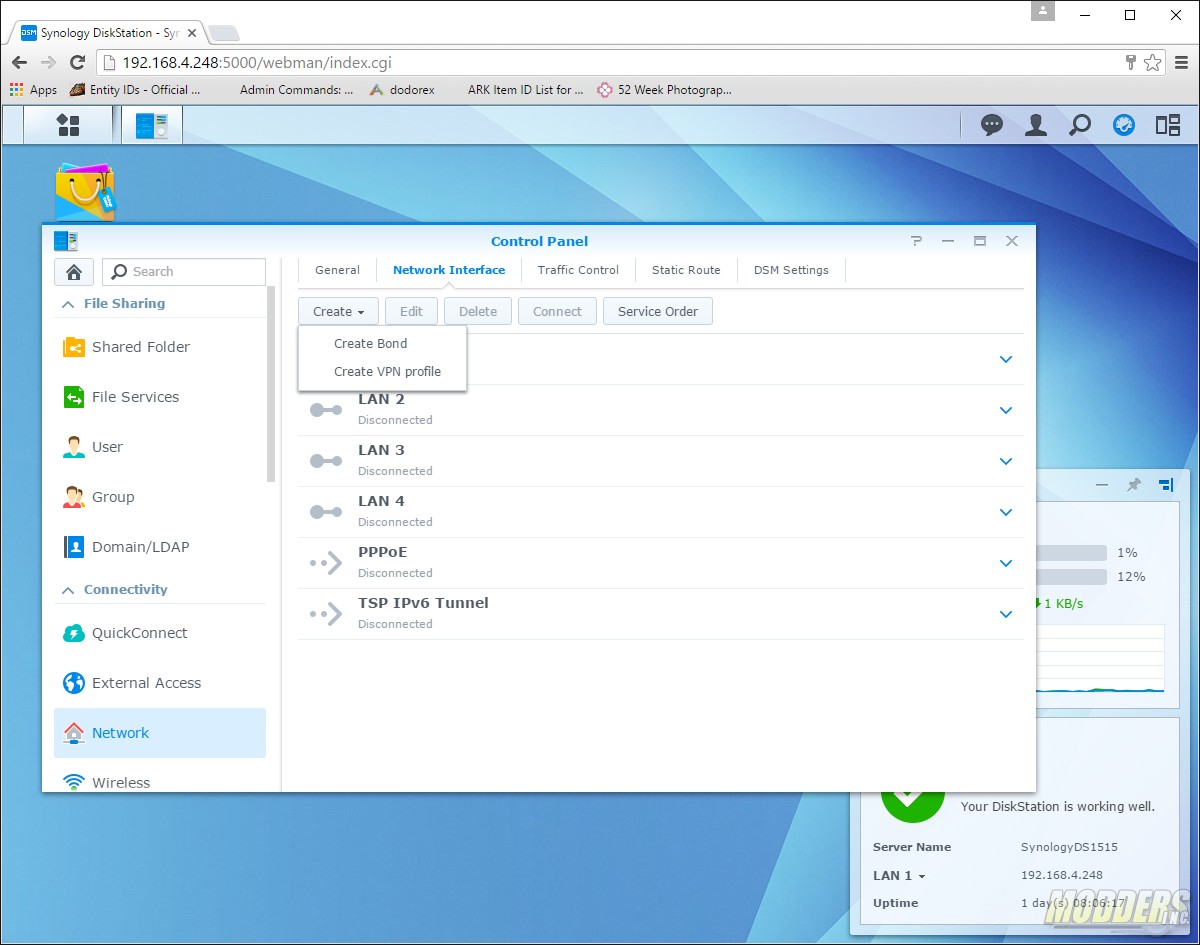Open widget panel settings icon
This screenshot has width=1200, height=945.
tap(1166, 484)
